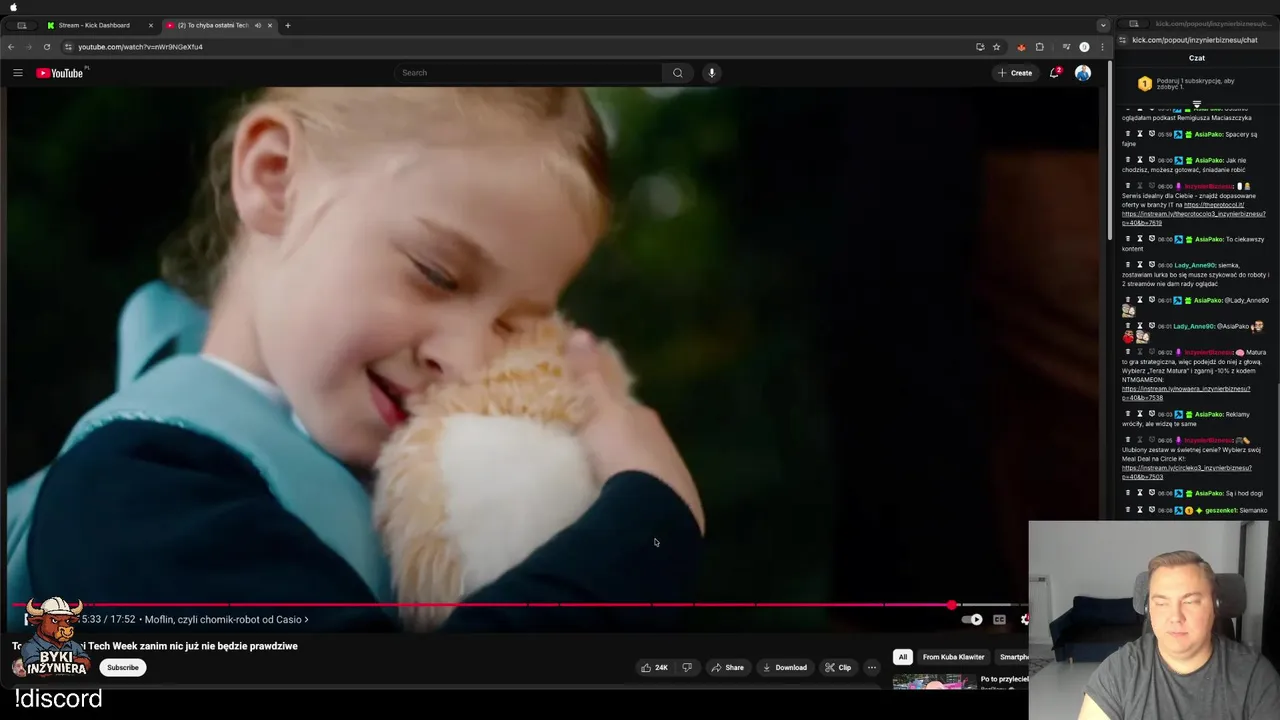Focus the YouTube search field
The image size is (1280, 720).
click(x=528, y=73)
